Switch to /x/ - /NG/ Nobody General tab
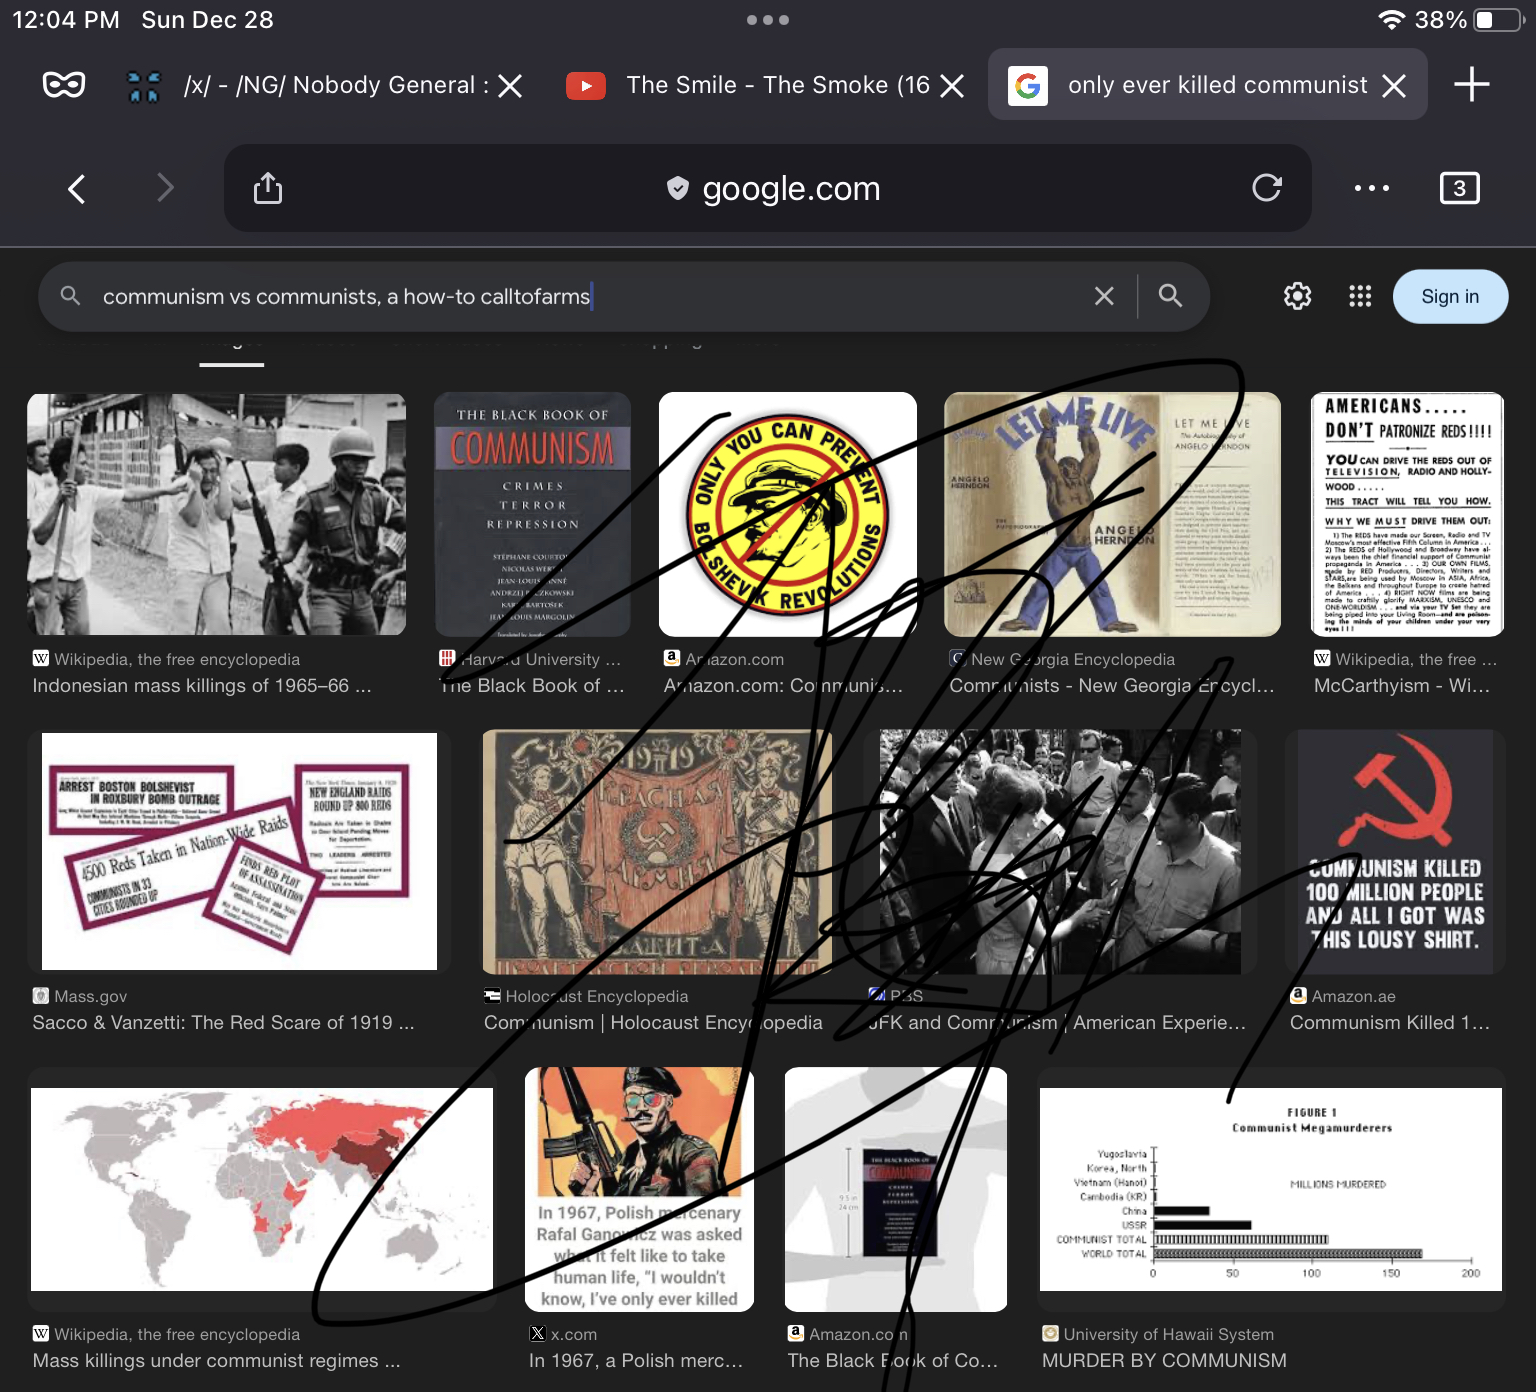The image size is (1536, 1392). click(325, 85)
